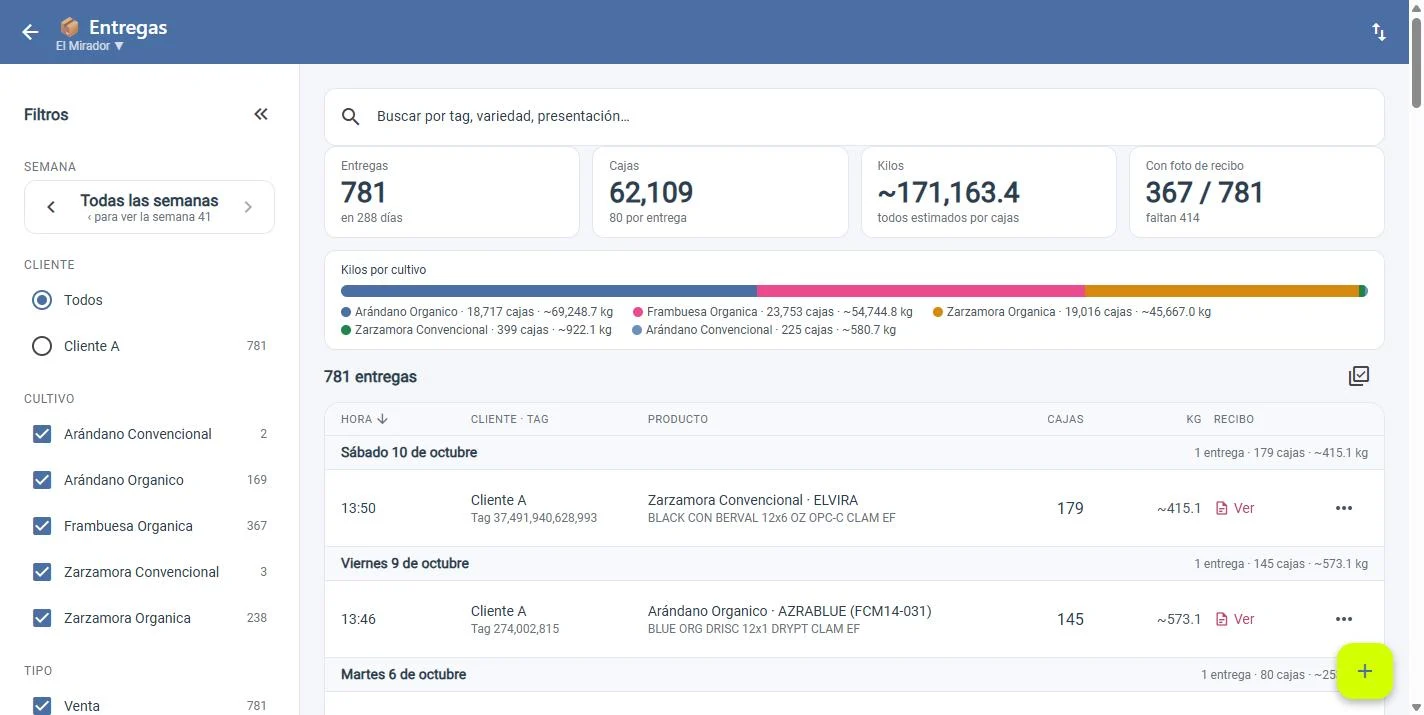Image resolution: width=1424 pixels, height=715 pixels.
Task: Click the Cajas 62,109 summary card
Action: point(720,192)
